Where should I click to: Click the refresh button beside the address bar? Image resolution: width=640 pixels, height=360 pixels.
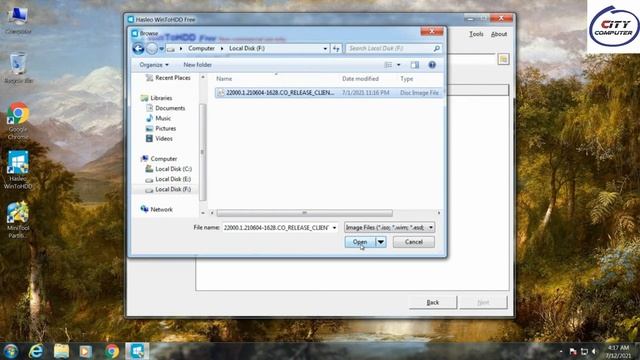pyautogui.click(x=336, y=49)
